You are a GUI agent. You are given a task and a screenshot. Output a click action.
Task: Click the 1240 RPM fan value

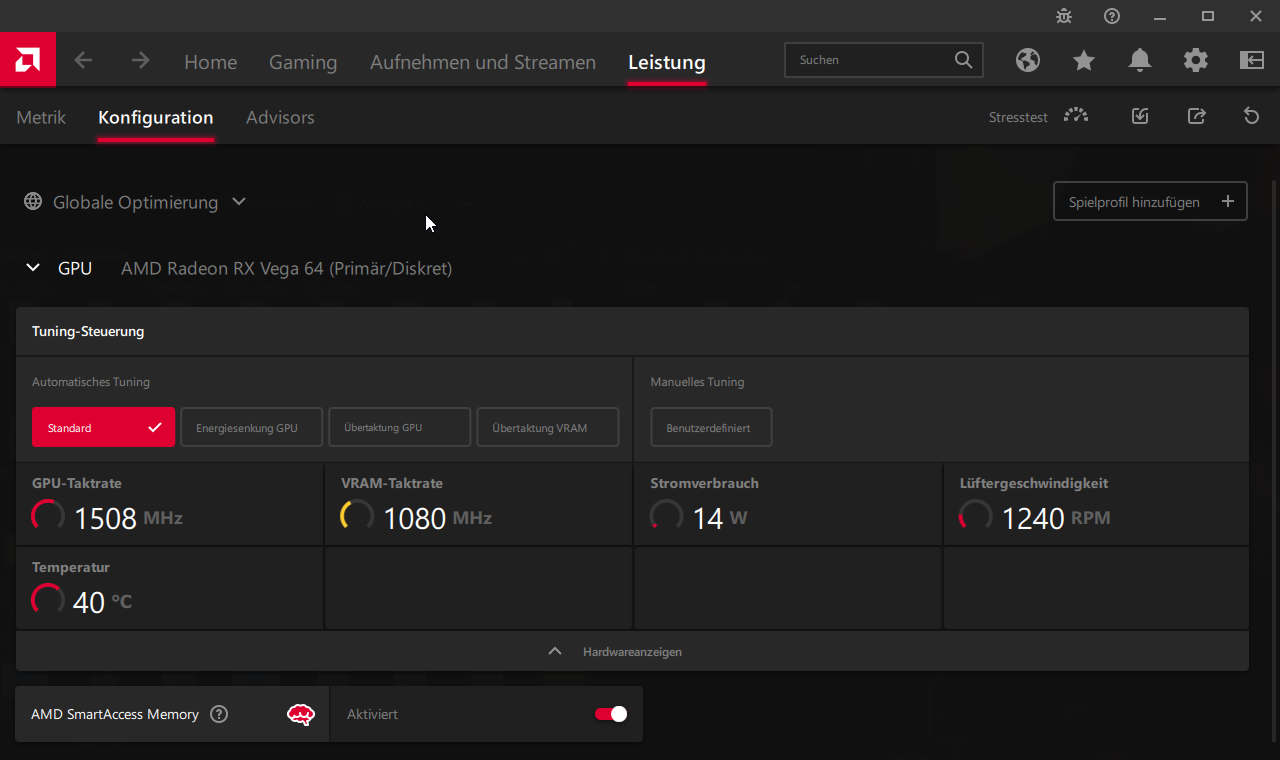1056,518
